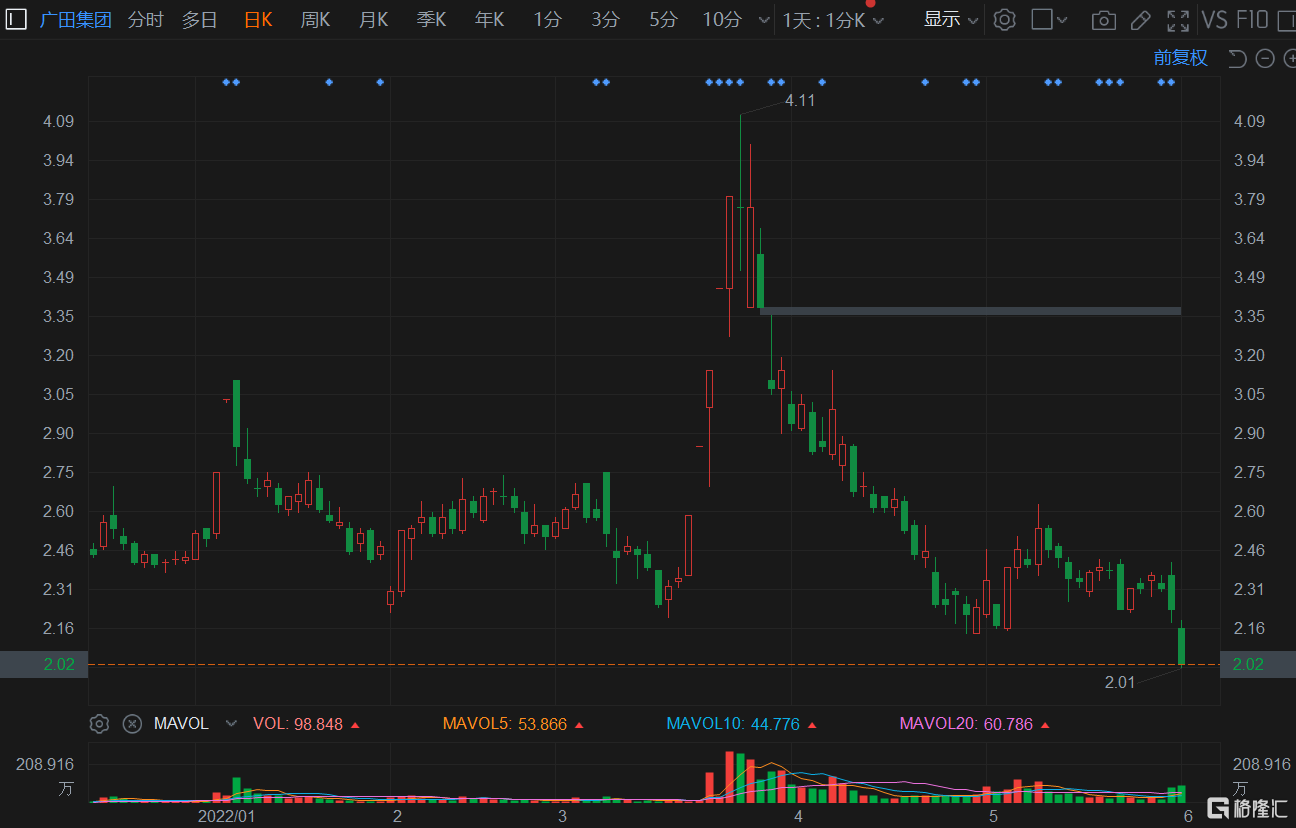Enter fullscreen chart mode

click(x=1178, y=20)
